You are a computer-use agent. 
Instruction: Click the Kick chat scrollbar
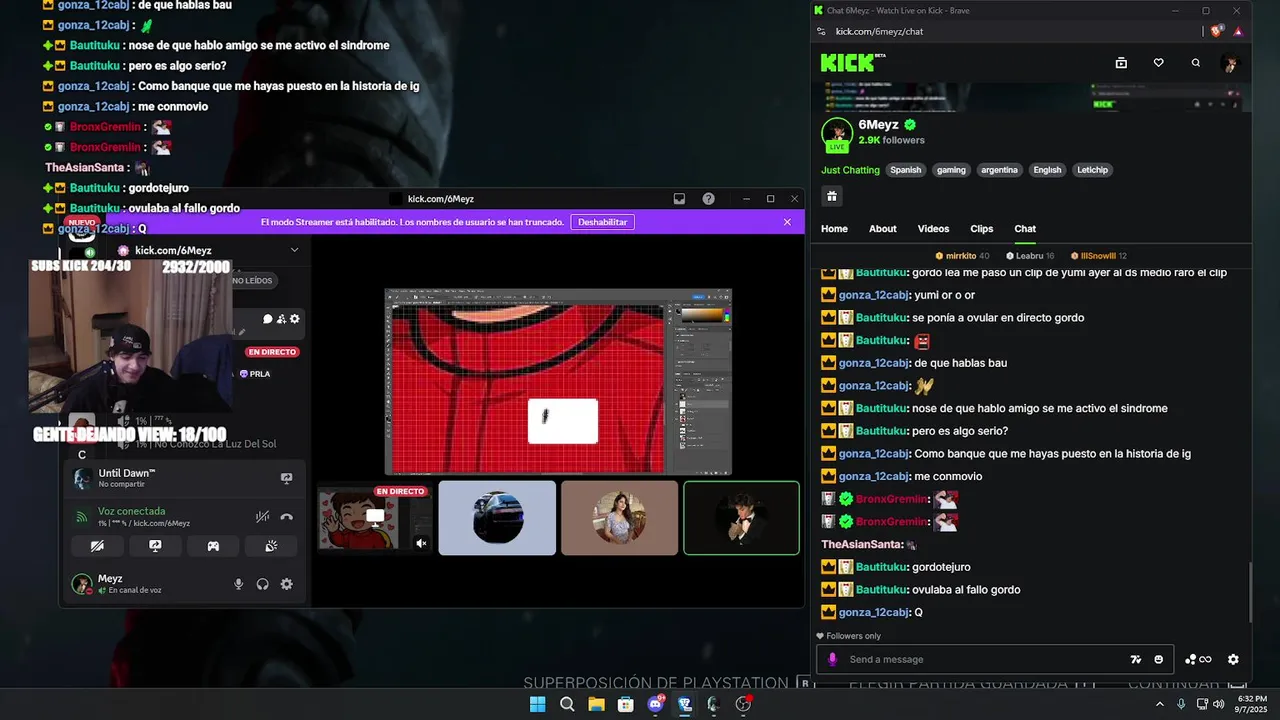(x=1249, y=592)
